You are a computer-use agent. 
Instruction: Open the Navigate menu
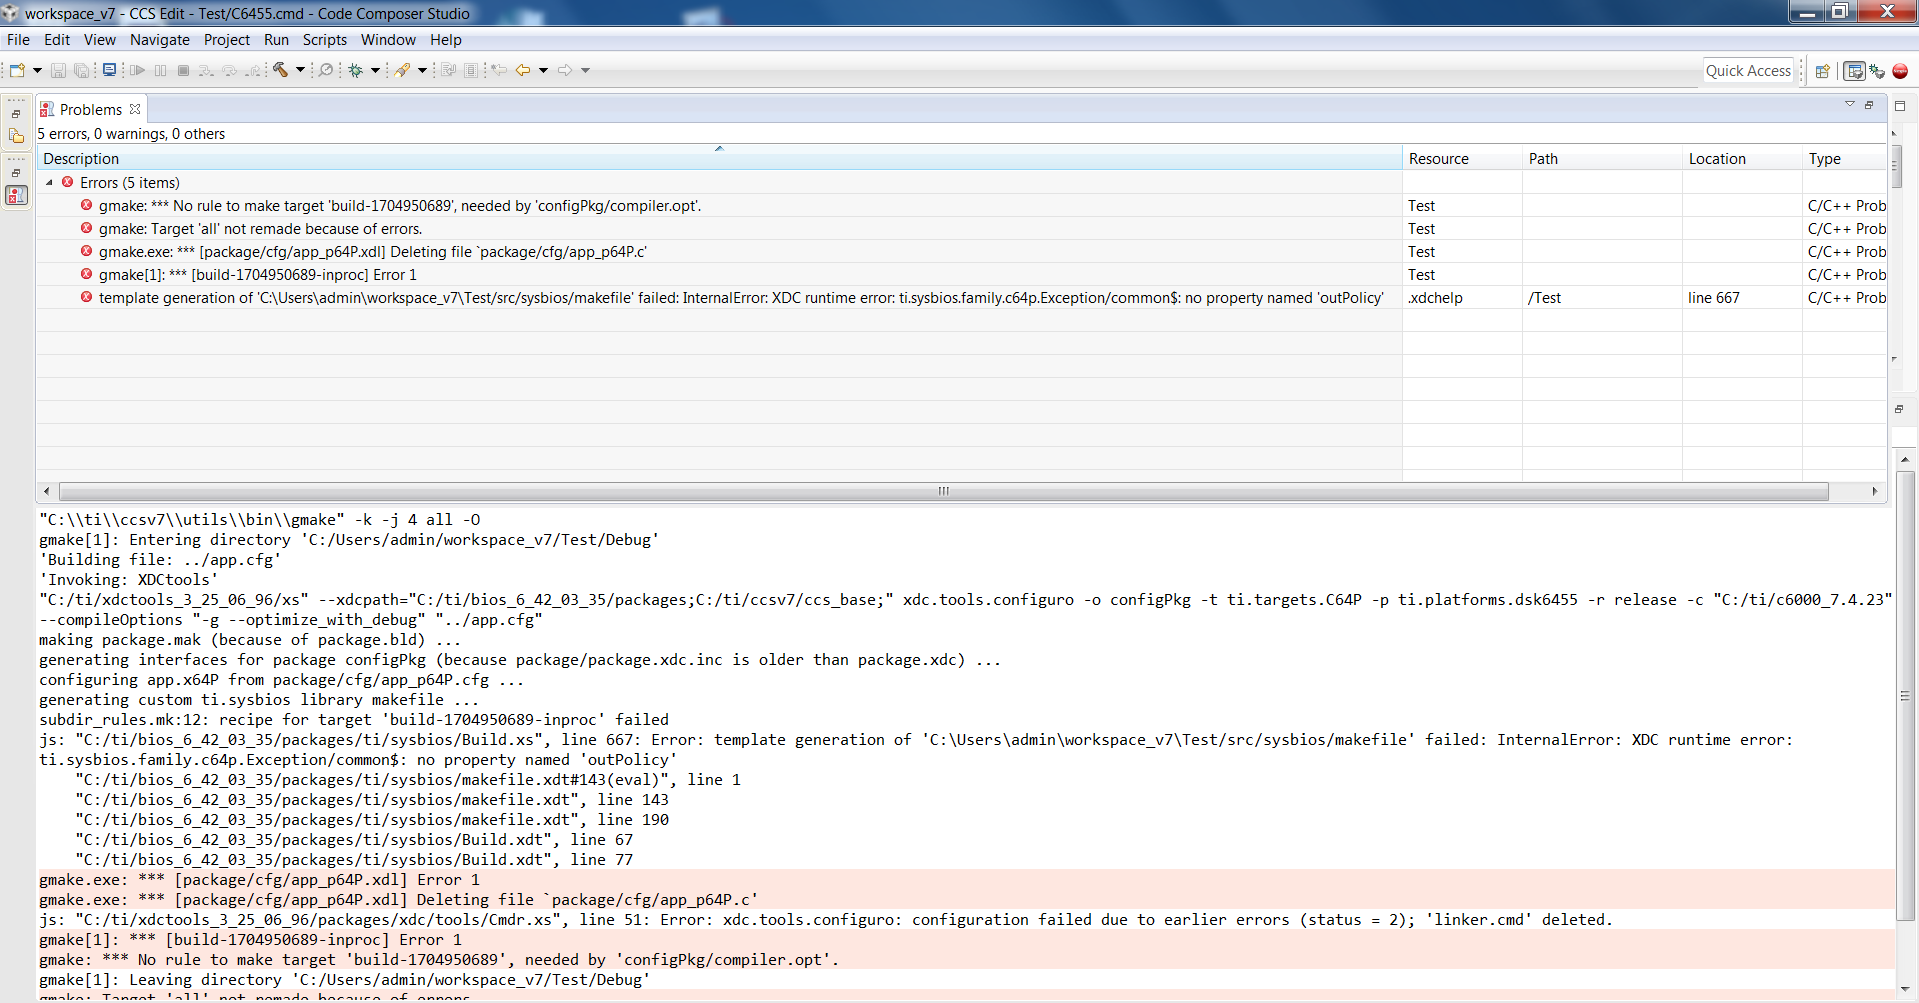160,40
